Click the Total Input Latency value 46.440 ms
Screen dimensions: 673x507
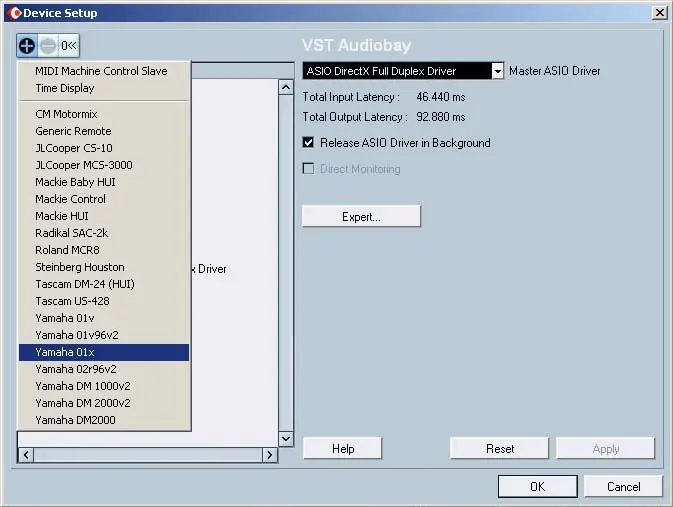click(x=441, y=97)
